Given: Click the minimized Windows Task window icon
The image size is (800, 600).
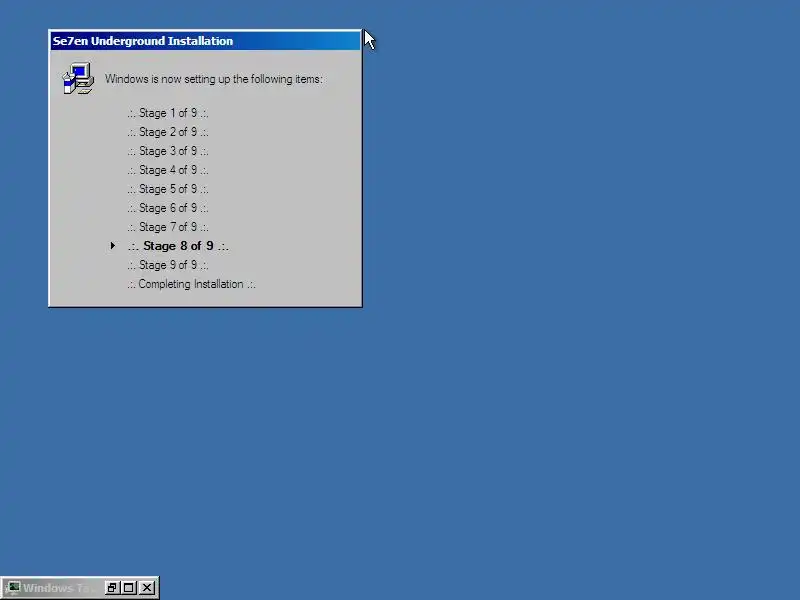Looking at the screenshot, I should click(x=13, y=588).
